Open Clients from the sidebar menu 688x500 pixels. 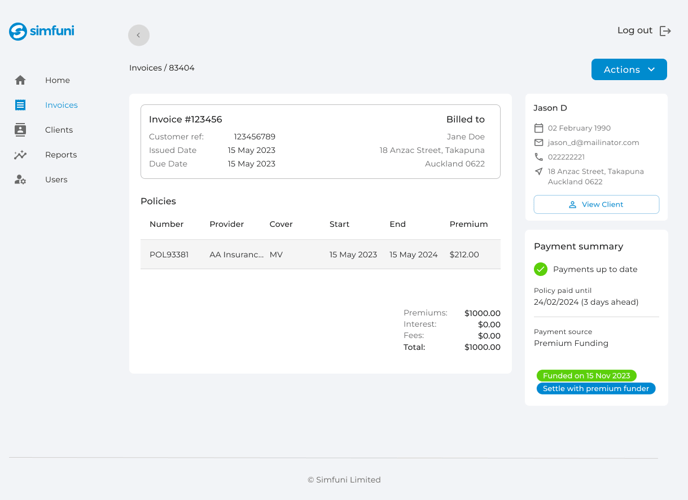coord(59,130)
